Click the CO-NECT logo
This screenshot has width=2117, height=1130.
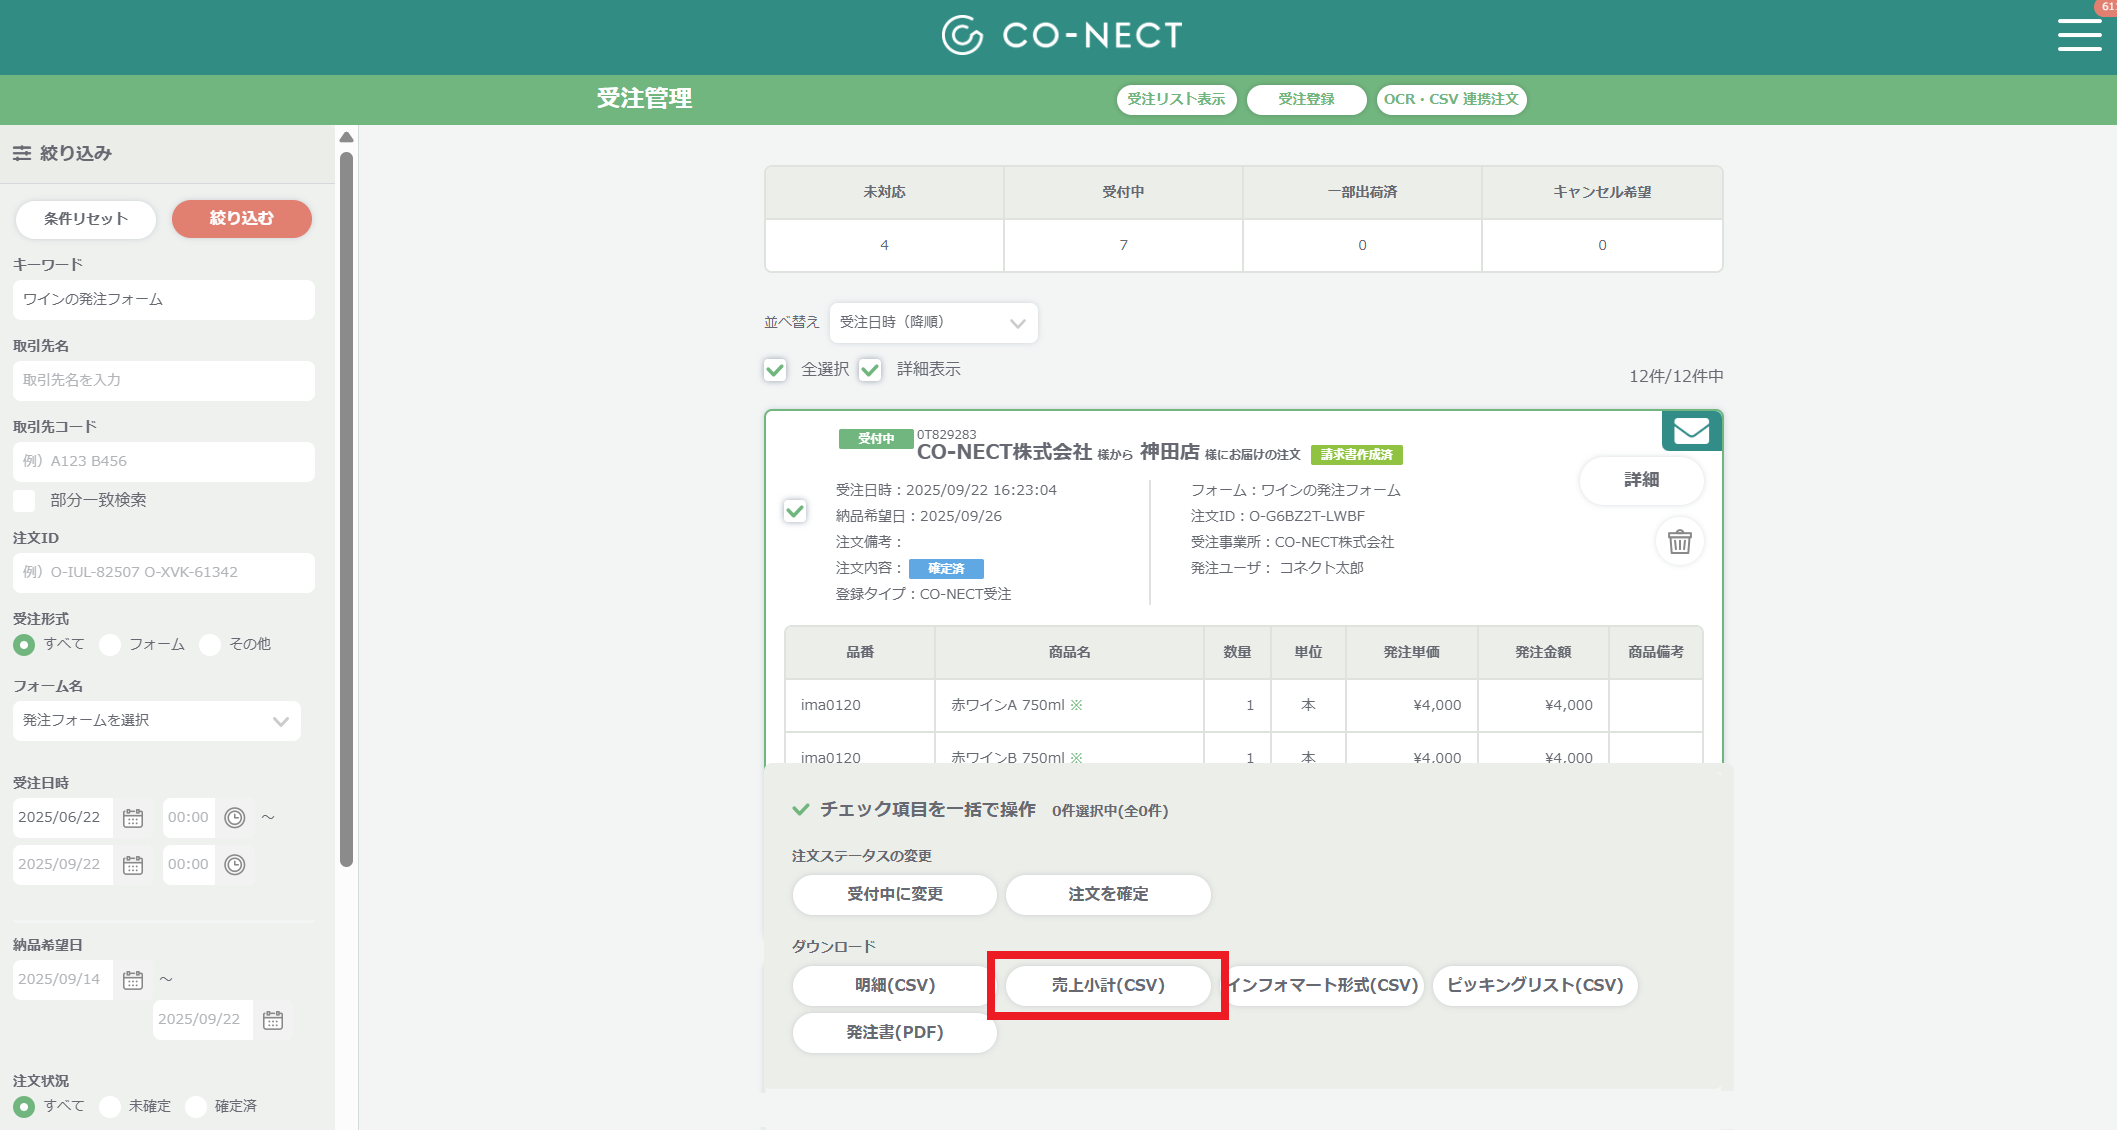pyautogui.click(x=1062, y=35)
